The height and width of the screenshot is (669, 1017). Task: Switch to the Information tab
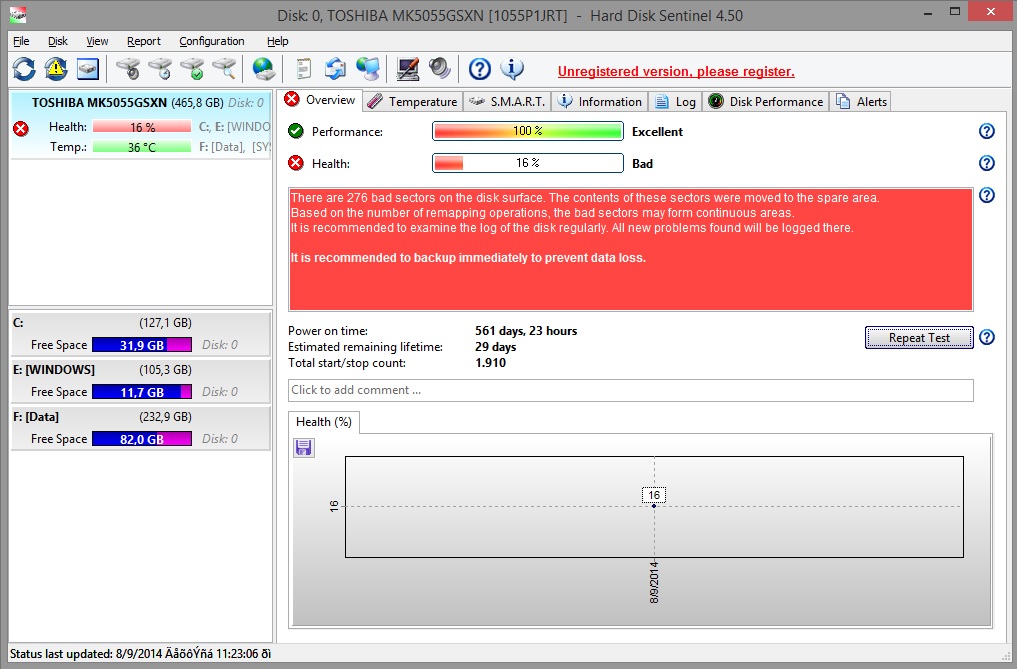coord(600,102)
